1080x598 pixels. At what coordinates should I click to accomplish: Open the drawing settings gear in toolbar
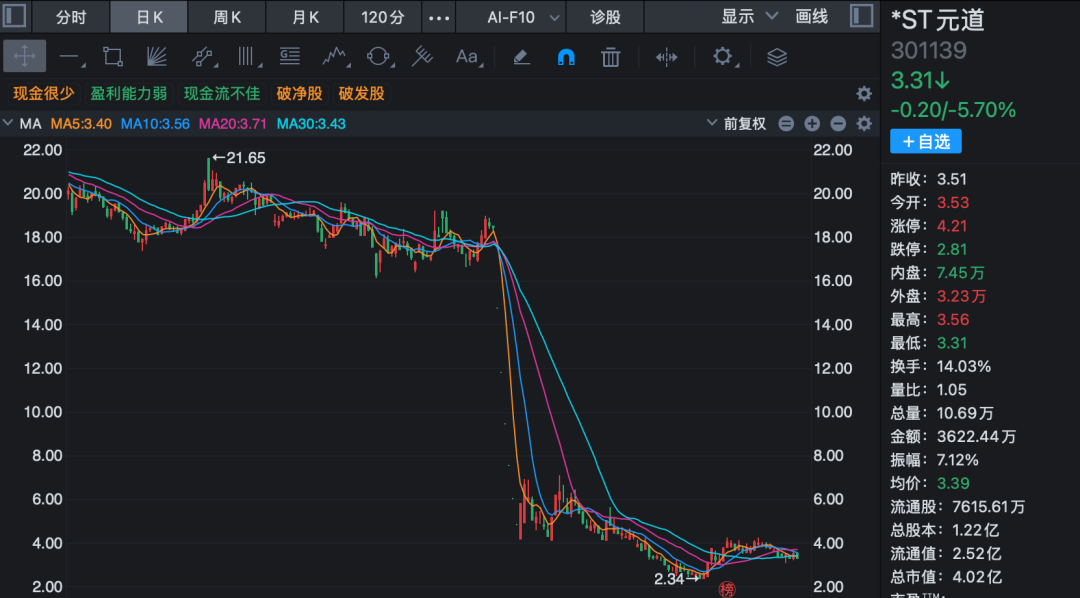723,56
